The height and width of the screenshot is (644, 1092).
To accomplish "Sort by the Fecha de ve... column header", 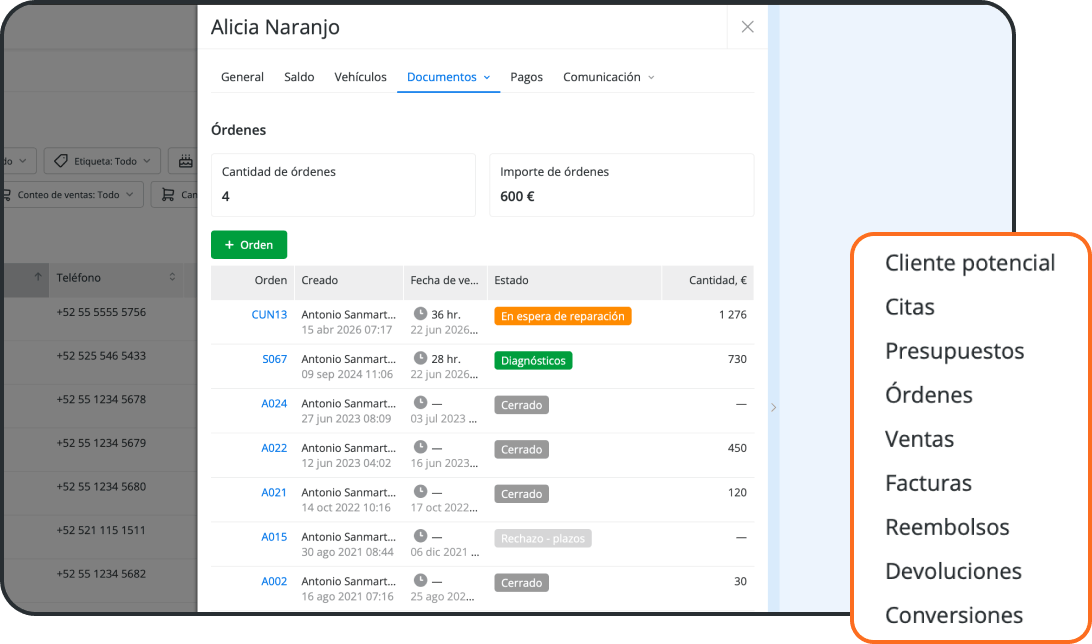I will (444, 281).
